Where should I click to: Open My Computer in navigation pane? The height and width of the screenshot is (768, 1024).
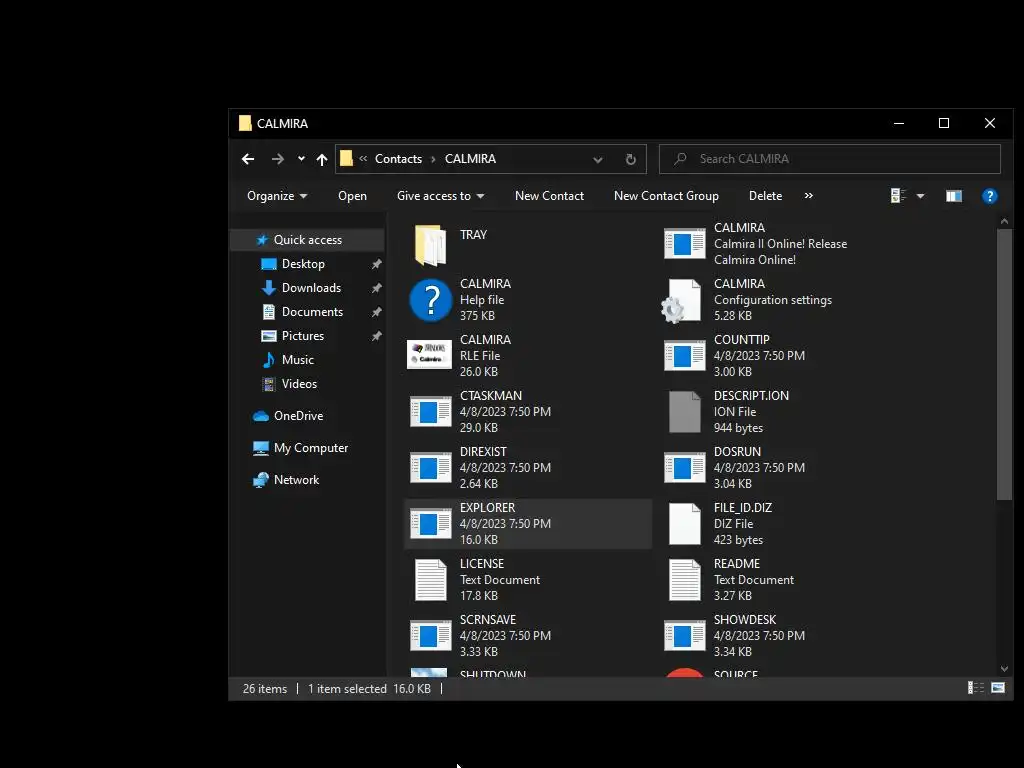pyautogui.click(x=311, y=448)
